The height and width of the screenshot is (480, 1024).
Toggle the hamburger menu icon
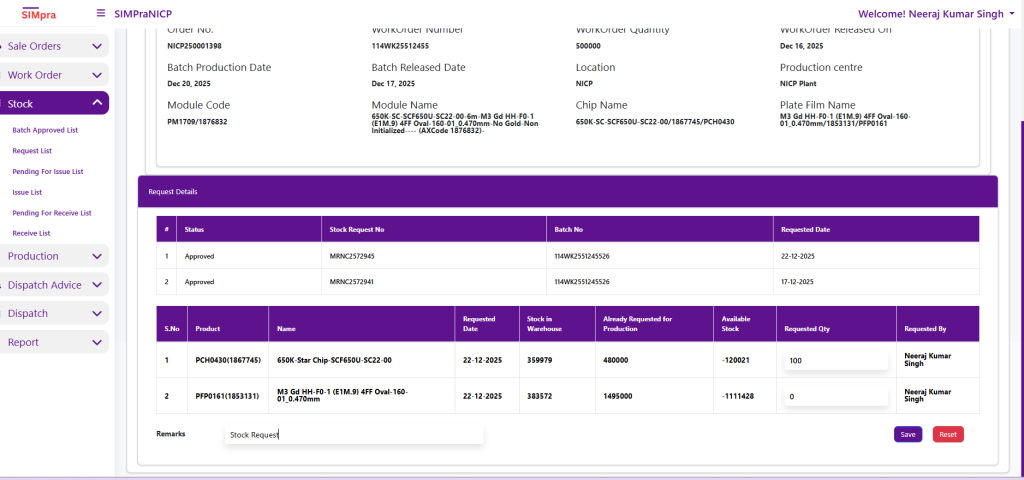101,14
